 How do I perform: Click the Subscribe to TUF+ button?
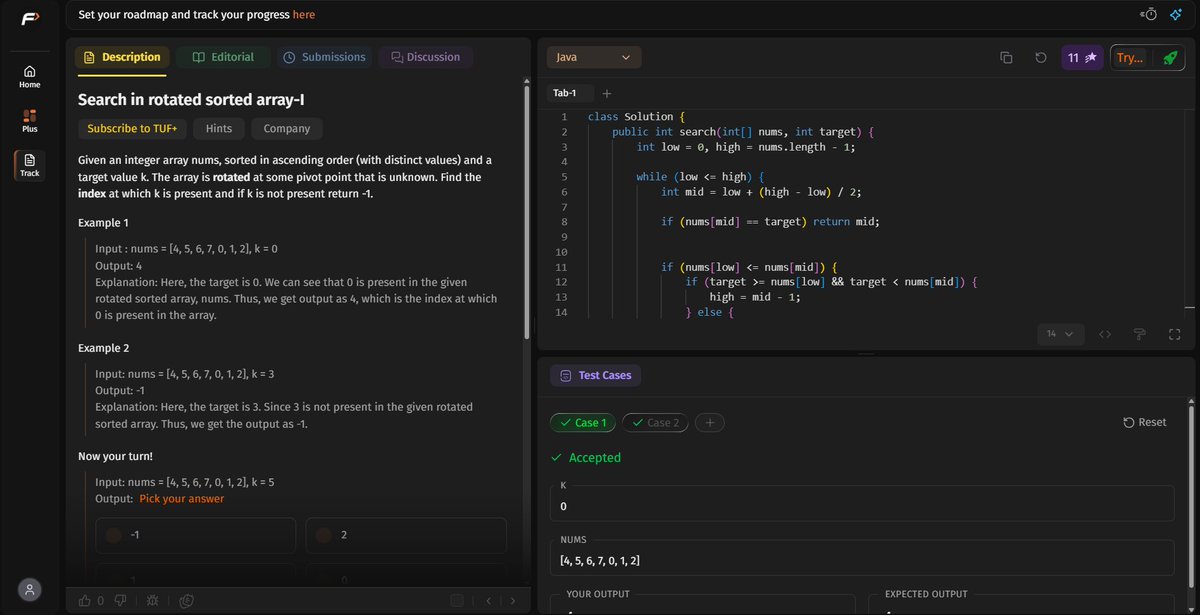(132, 128)
